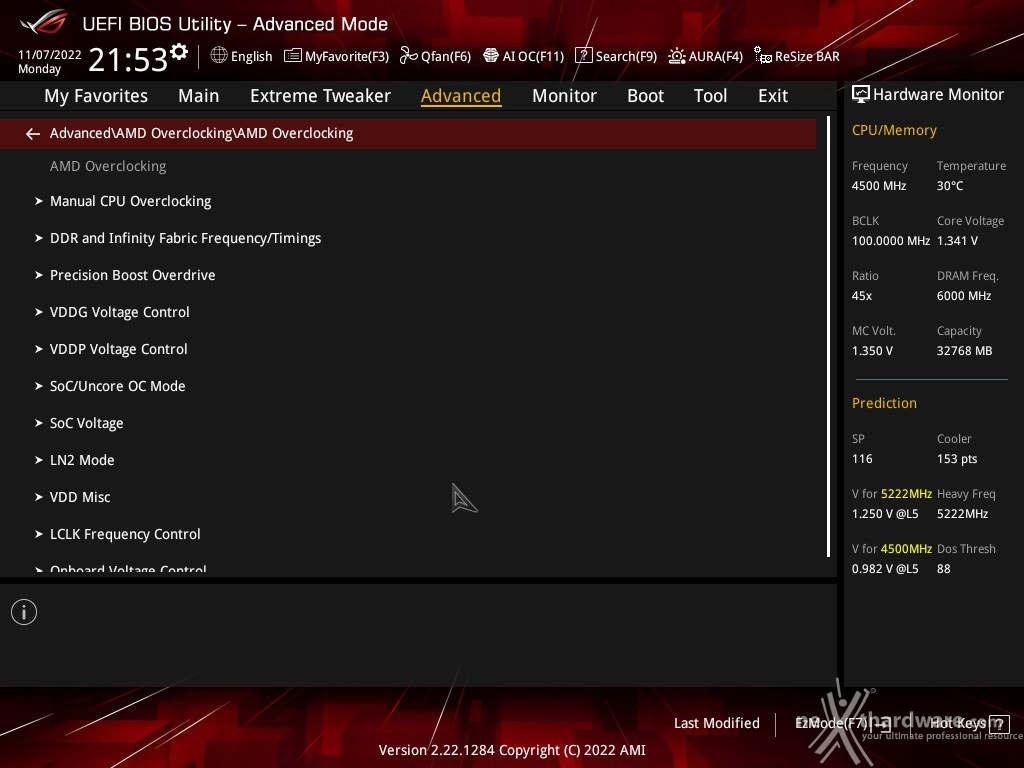
Task: Click the 153 pts cooler score
Action: pyautogui.click(x=957, y=458)
